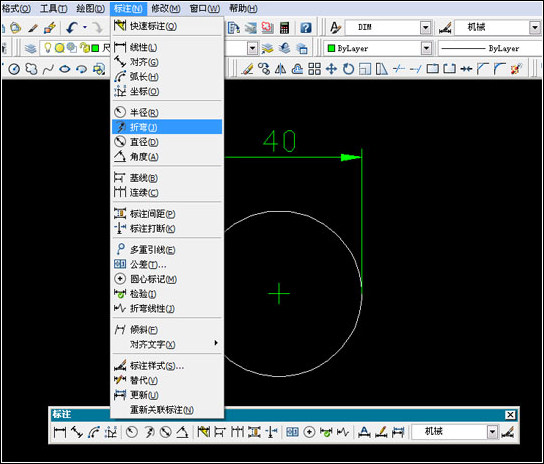Click the Array grid icon in the modify toolbar

(314, 69)
